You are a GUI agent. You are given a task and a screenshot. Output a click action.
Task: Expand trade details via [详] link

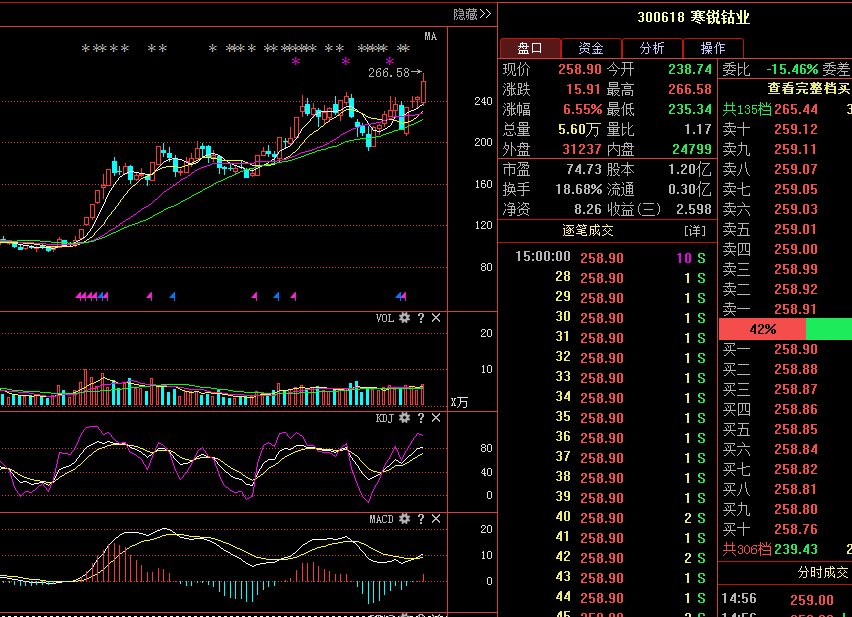(x=694, y=230)
